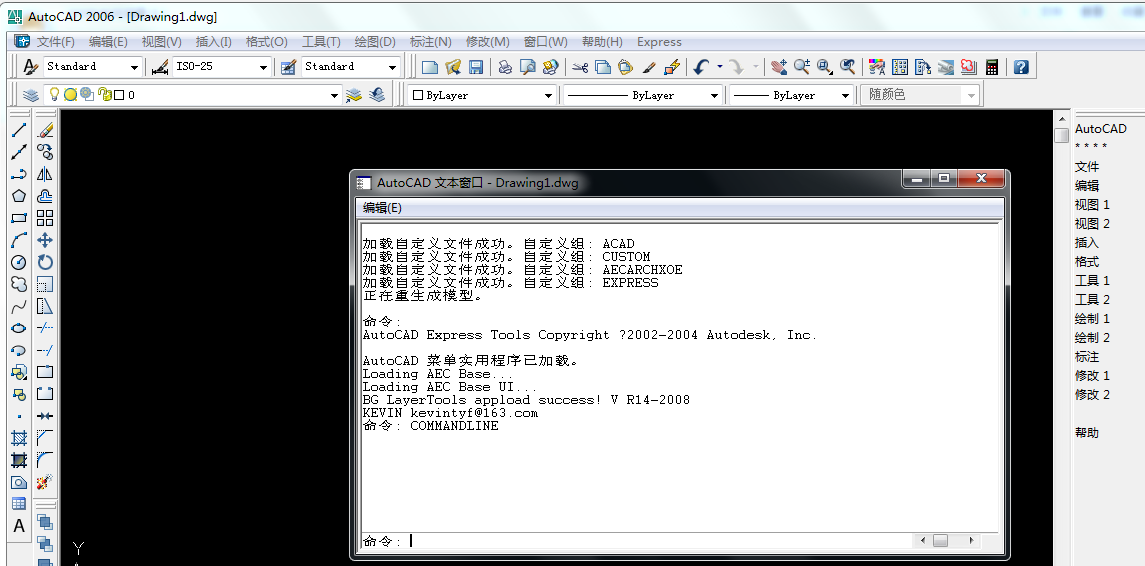Click the Layer Previous icon
Image resolution: width=1145 pixels, height=566 pixels.
tap(378, 95)
